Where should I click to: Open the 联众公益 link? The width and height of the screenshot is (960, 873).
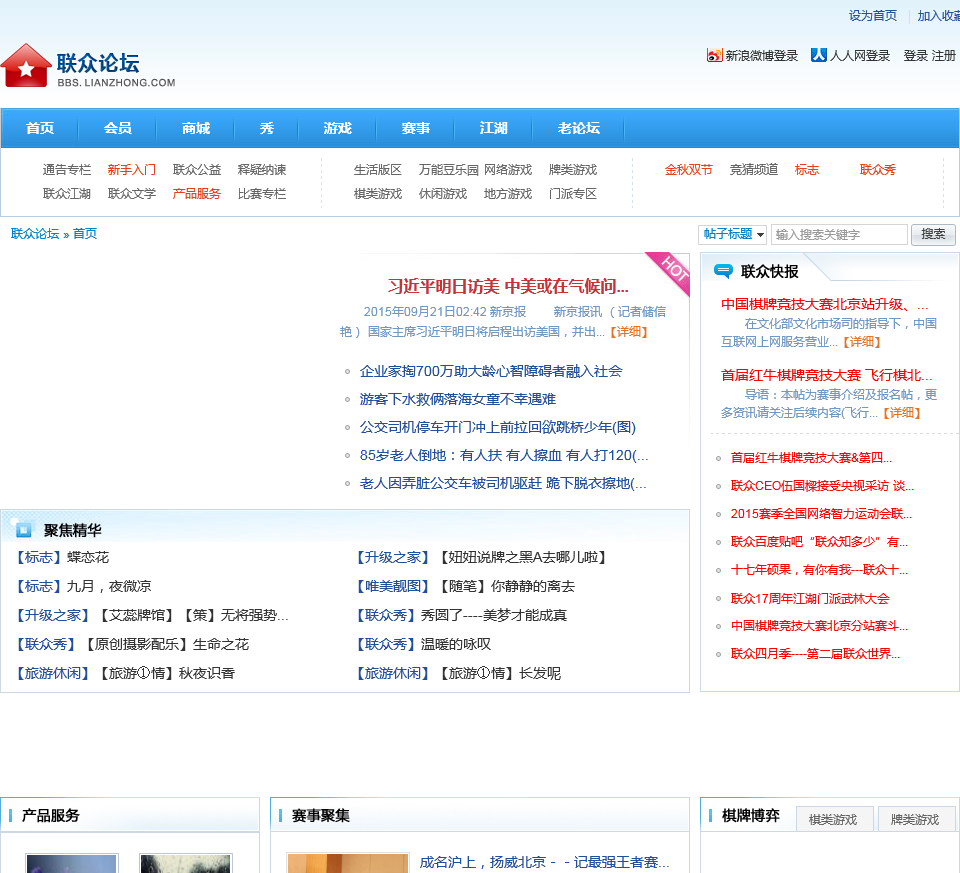pos(197,170)
